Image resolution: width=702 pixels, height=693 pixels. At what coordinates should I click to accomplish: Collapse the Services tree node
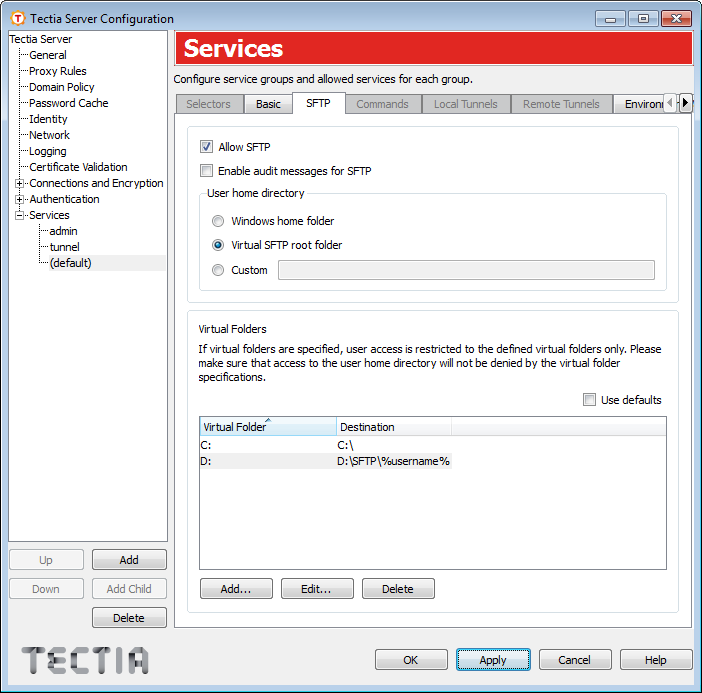tap(20, 215)
